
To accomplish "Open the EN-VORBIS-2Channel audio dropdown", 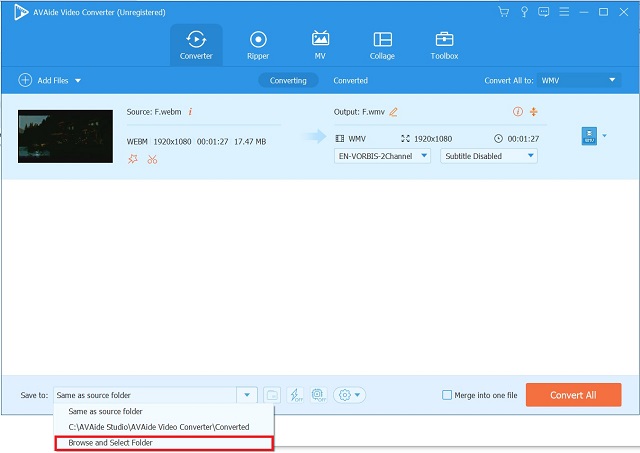I will (382, 156).
